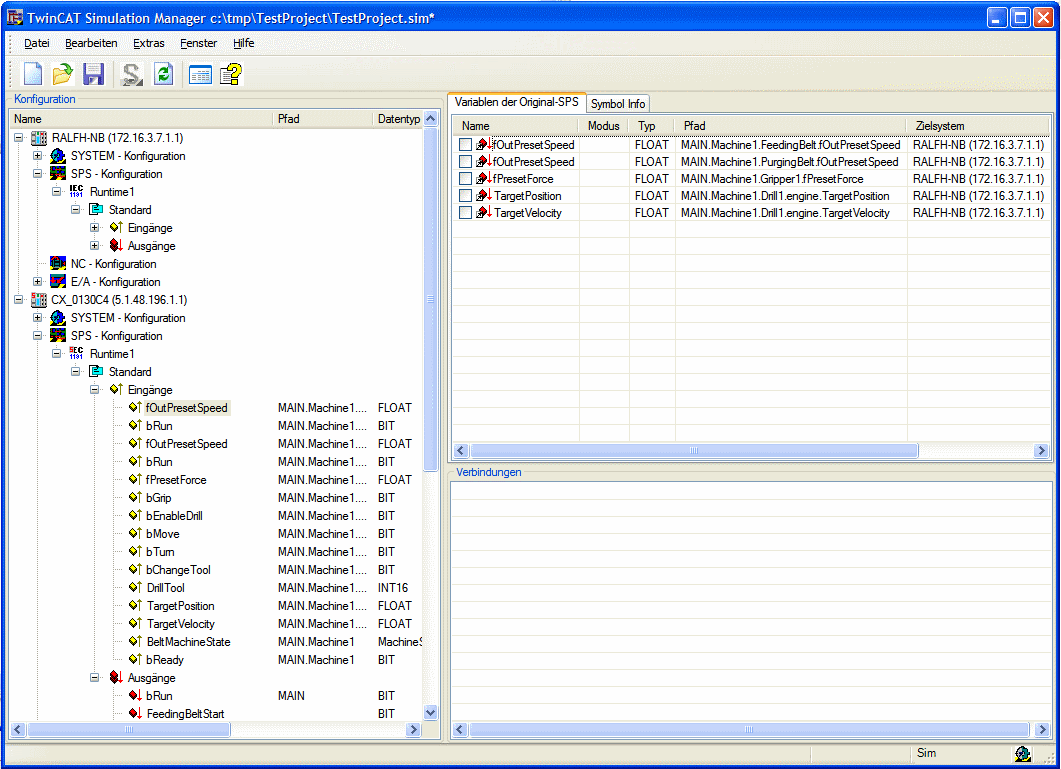Collapse the CX_0130C4 root node

19,299
